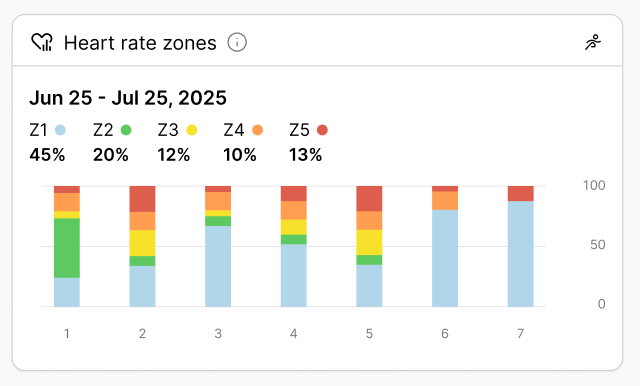Click the blue Z1 segment in bar 6
Image resolution: width=640 pixels, height=386 pixels.
pyautogui.click(x=445, y=258)
